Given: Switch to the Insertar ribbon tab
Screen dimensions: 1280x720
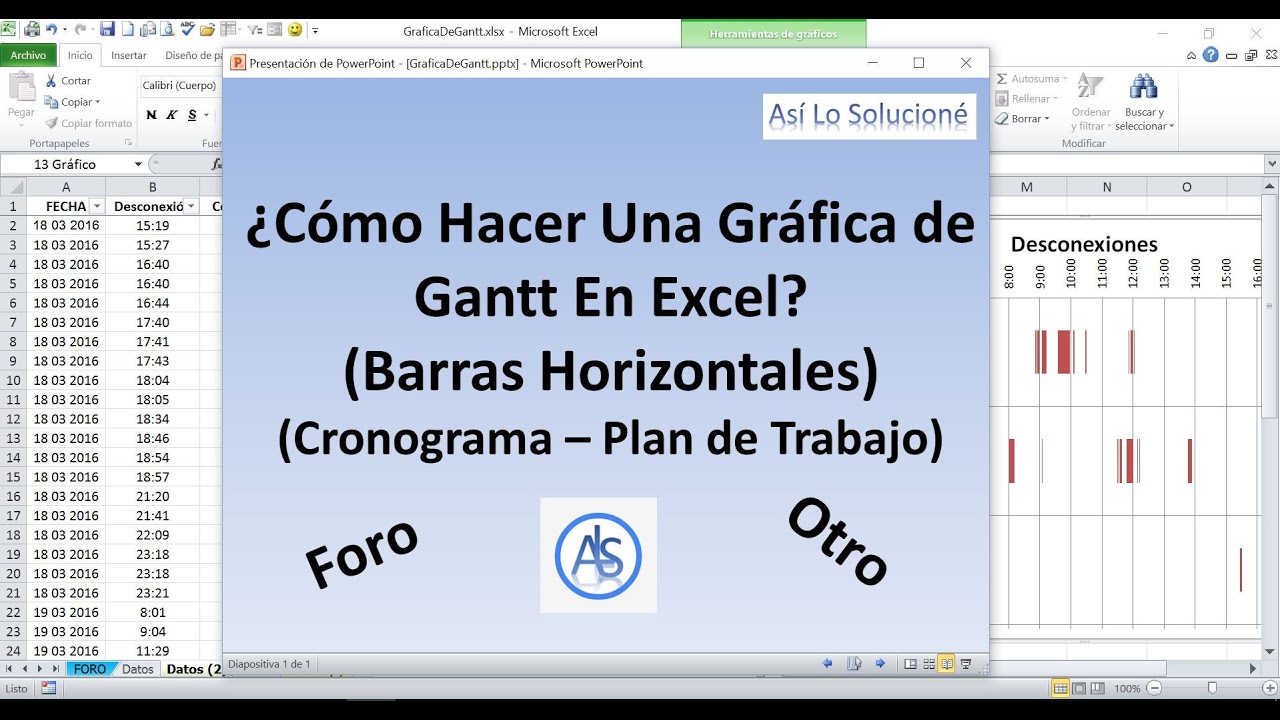Looking at the screenshot, I should 129,56.
